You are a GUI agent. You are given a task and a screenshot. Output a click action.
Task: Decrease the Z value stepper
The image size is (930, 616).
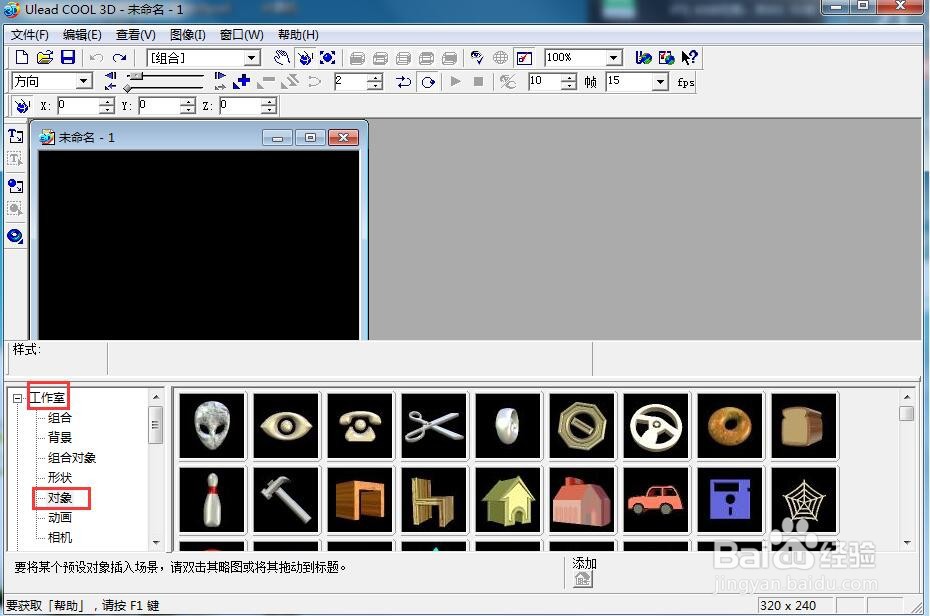[269, 110]
